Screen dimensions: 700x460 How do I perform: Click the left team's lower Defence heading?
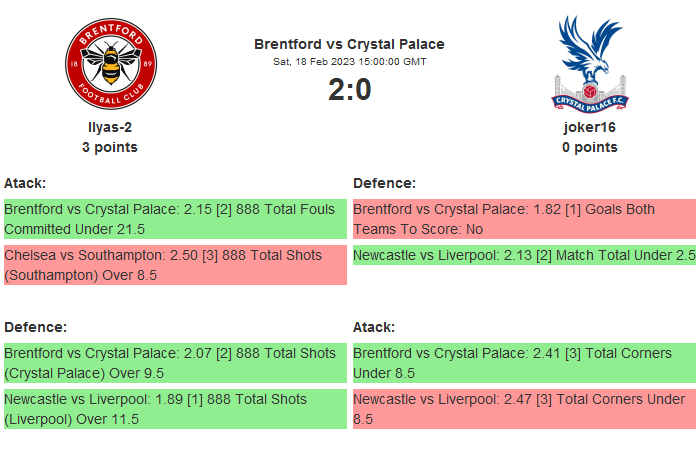click(x=35, y=327)
